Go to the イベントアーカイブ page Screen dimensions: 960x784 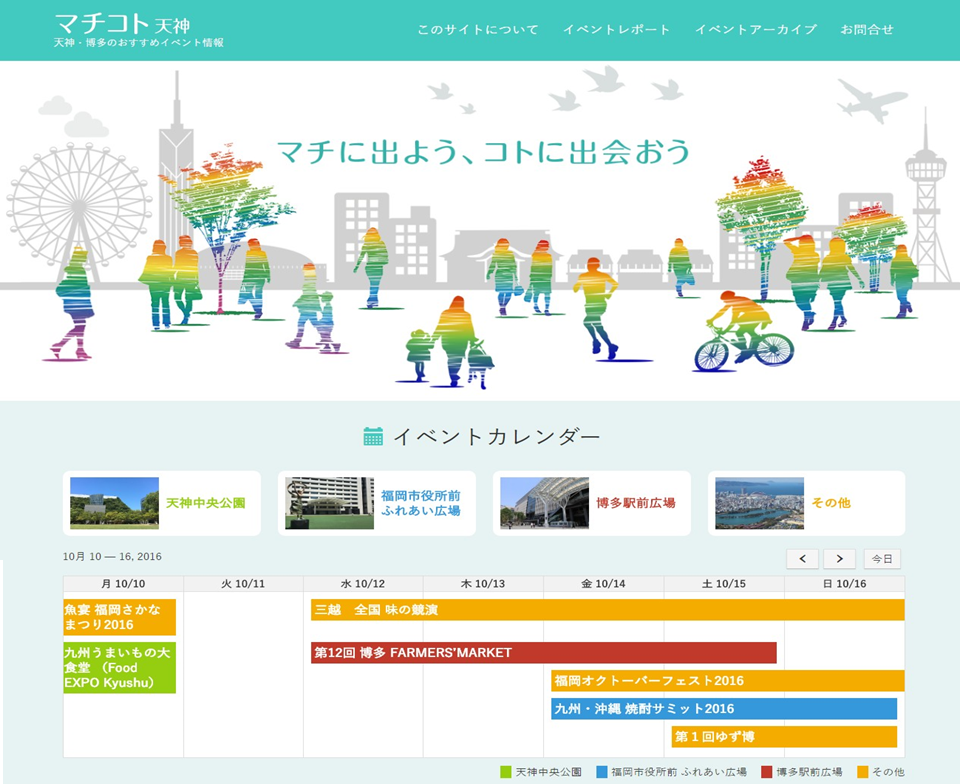pos(755,30)
